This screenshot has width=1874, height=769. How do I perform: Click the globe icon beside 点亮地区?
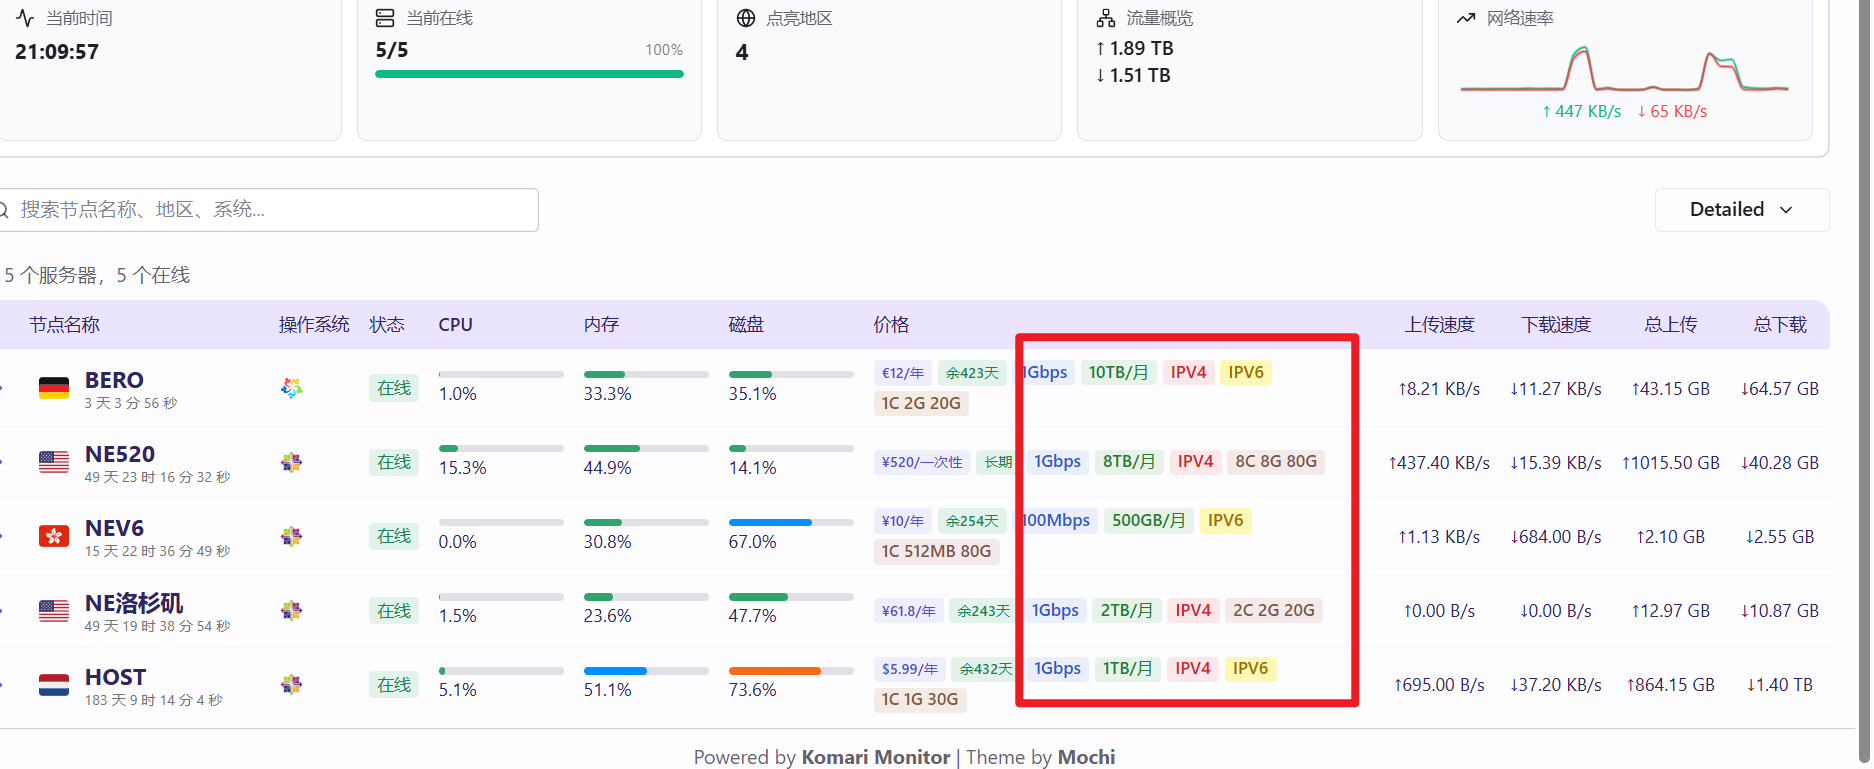click(x=746, y=18)
